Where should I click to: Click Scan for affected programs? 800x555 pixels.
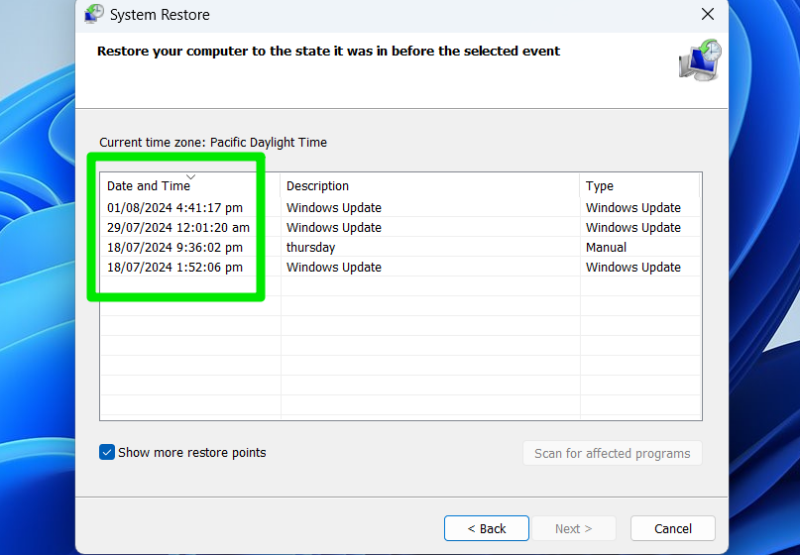612,453
